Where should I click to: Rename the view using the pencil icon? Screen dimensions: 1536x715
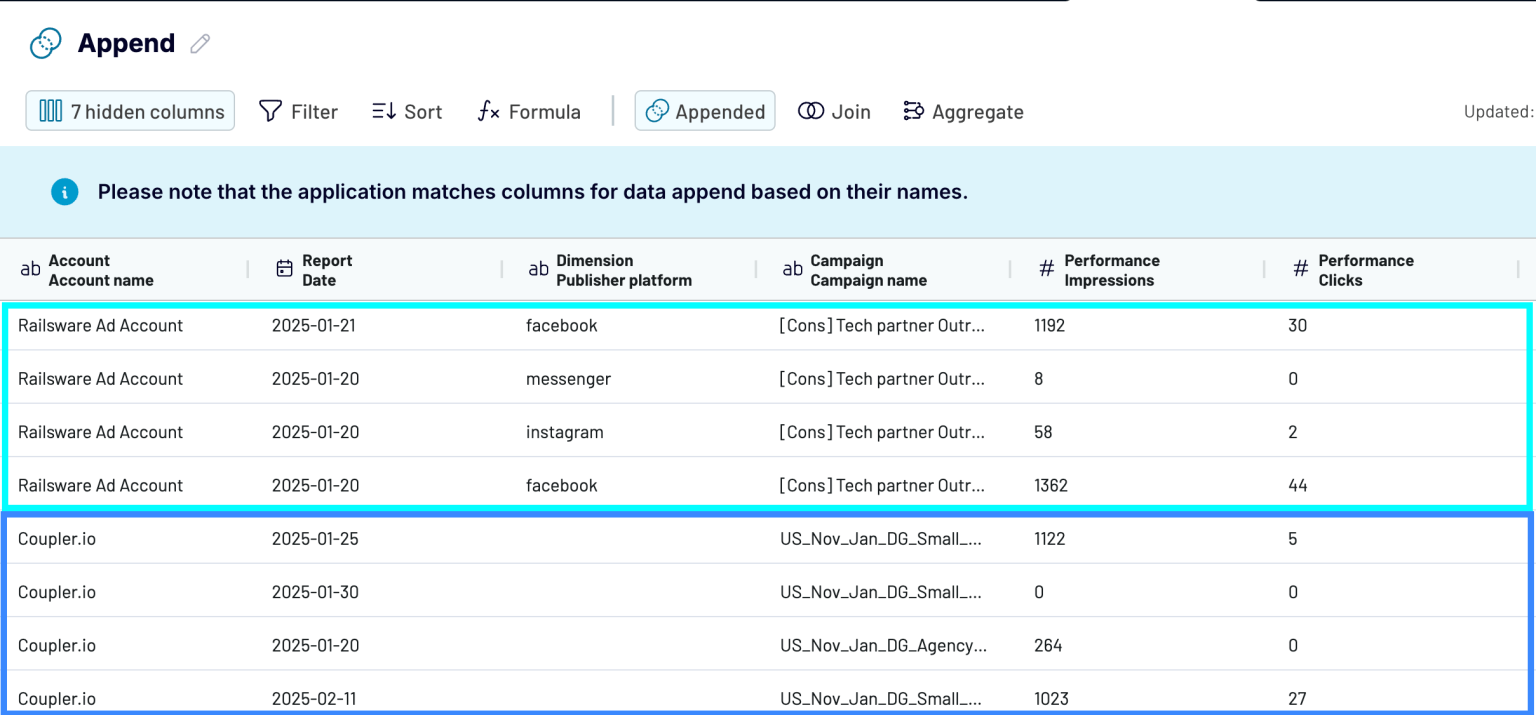[198, 43]
